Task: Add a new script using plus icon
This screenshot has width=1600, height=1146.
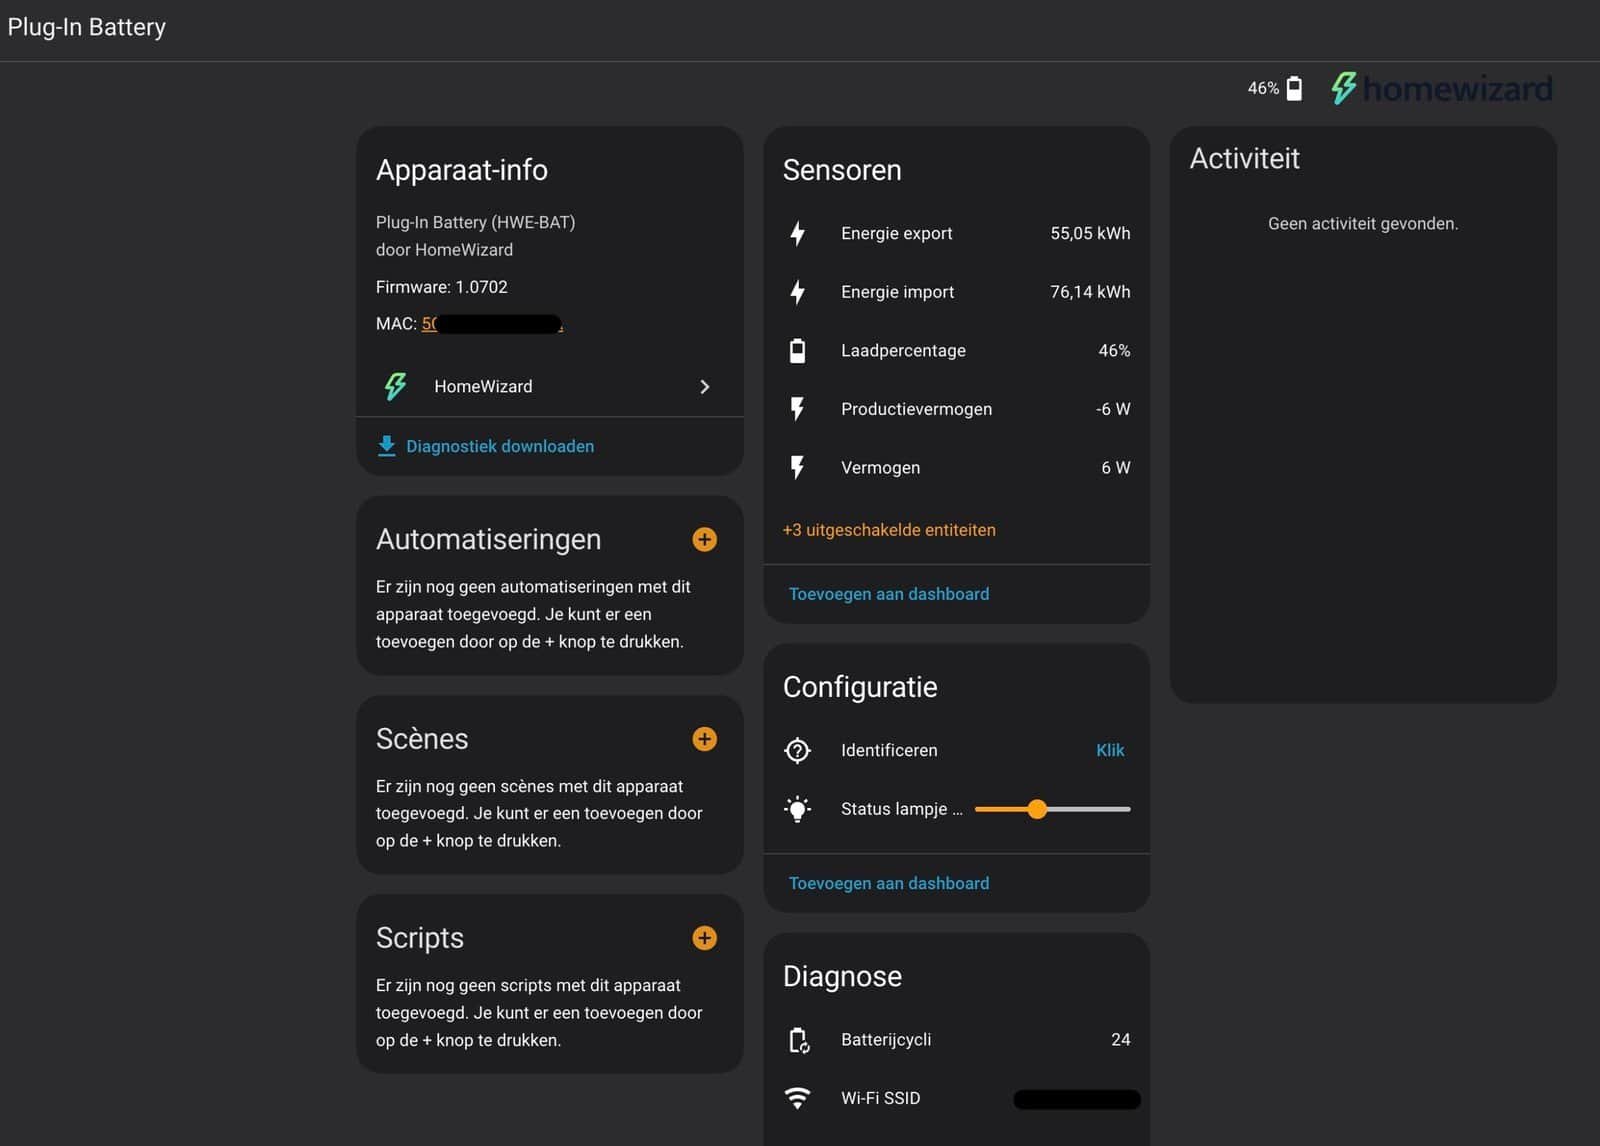Action: [x=704, y=938]
